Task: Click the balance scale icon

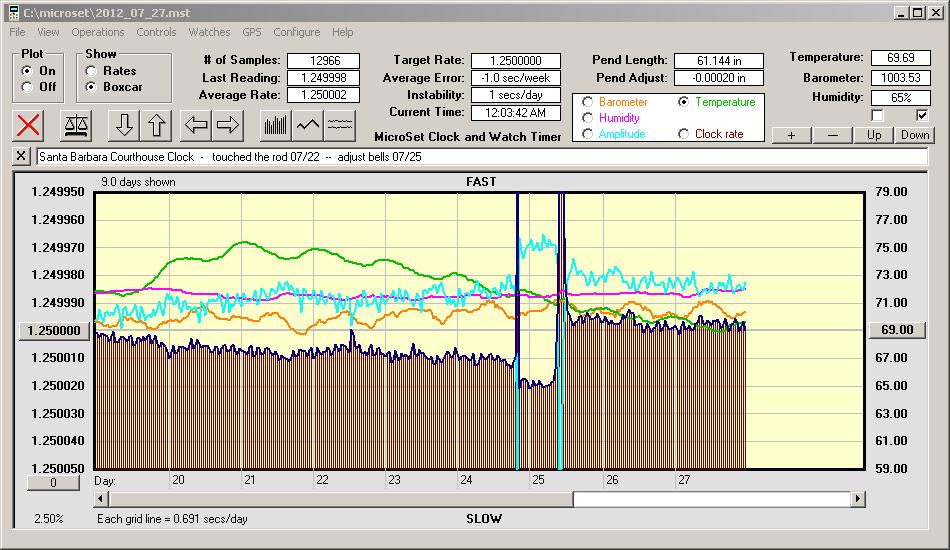Action: tap(75, 125)
